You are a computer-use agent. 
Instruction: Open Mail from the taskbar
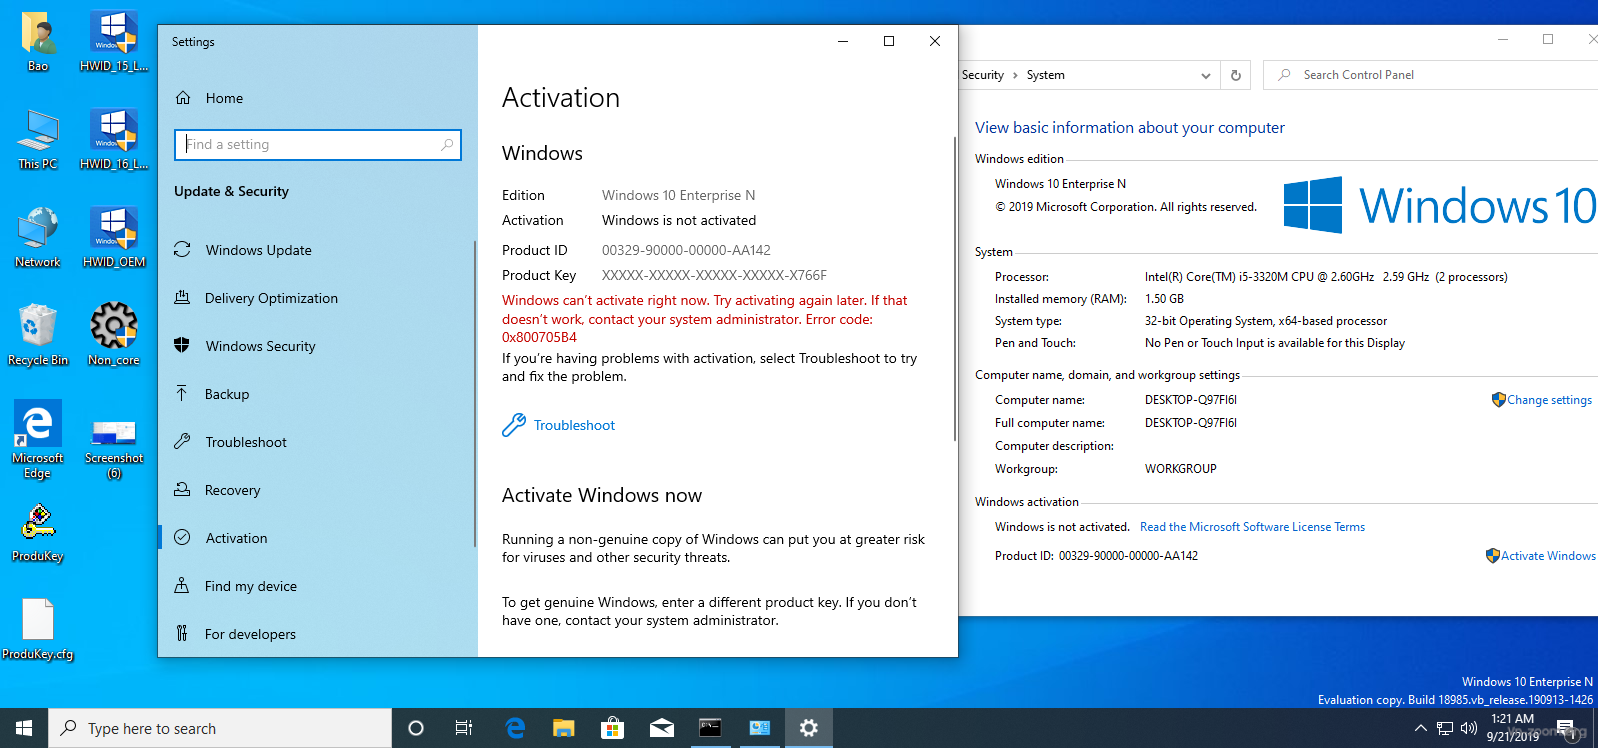pyautogui.click(x=661, y=728)
